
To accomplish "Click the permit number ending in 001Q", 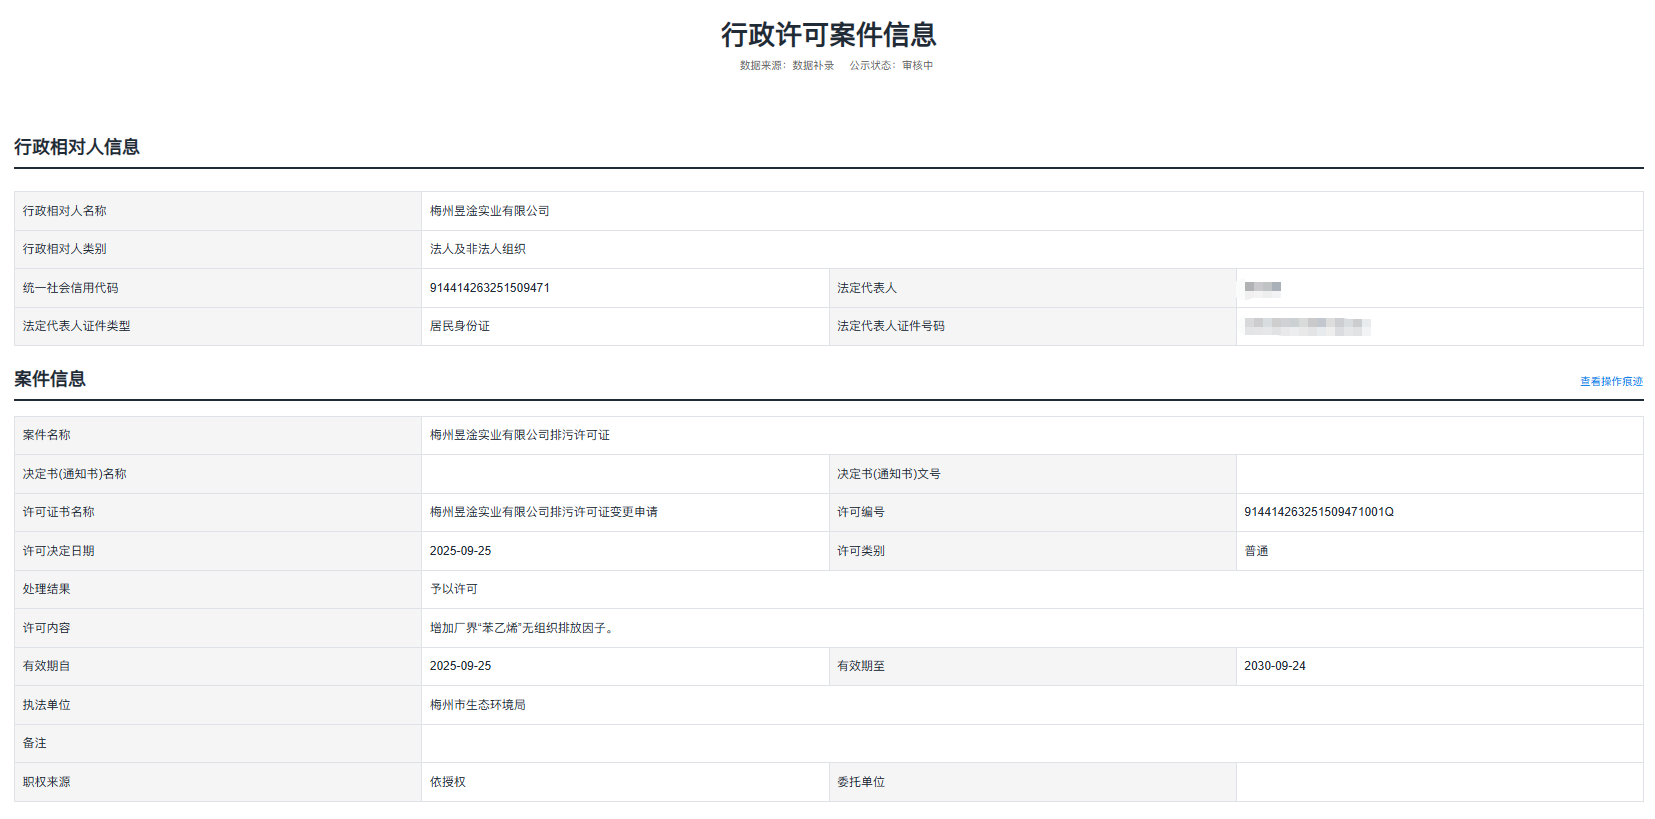I will point(1318,512).
